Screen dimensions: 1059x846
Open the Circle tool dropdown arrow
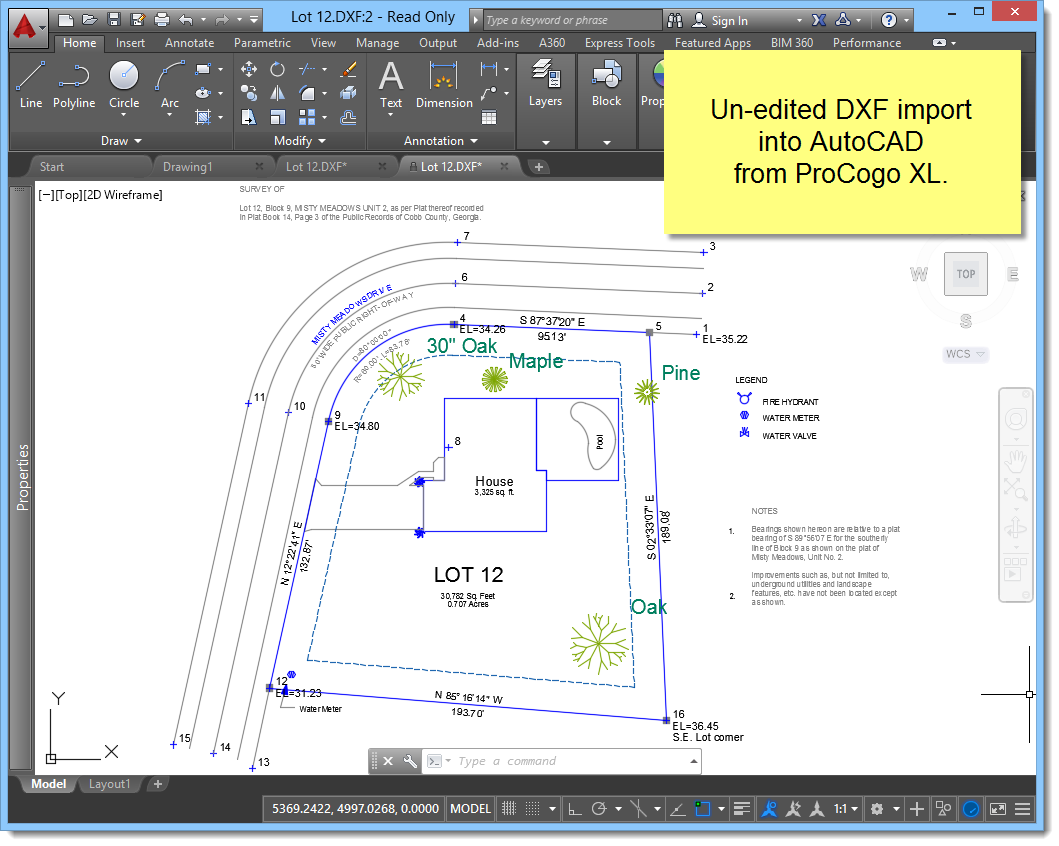click(124, 115)
